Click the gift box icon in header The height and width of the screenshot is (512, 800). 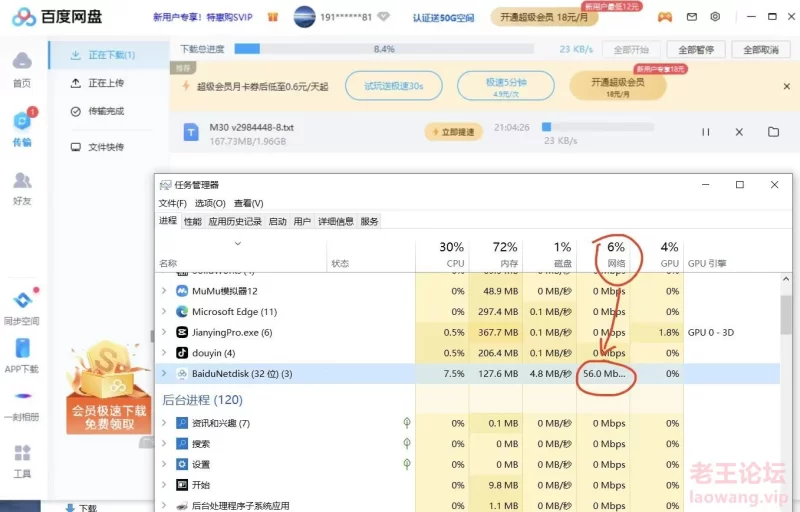[273, 17]
